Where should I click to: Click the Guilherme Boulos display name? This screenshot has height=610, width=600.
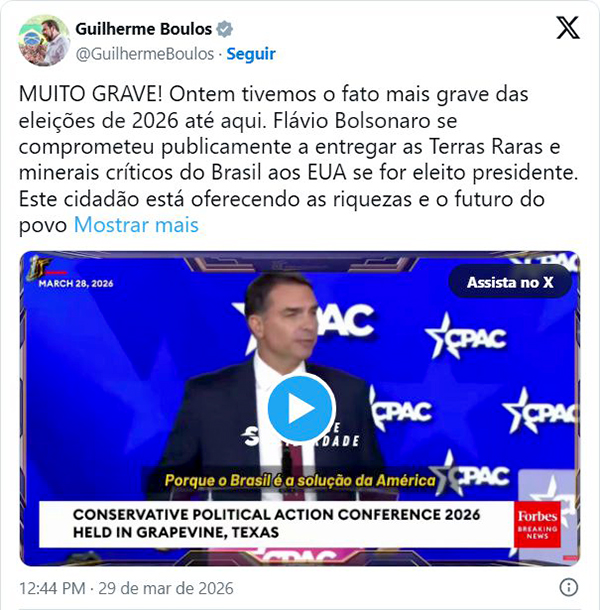[x=144, y=29]
